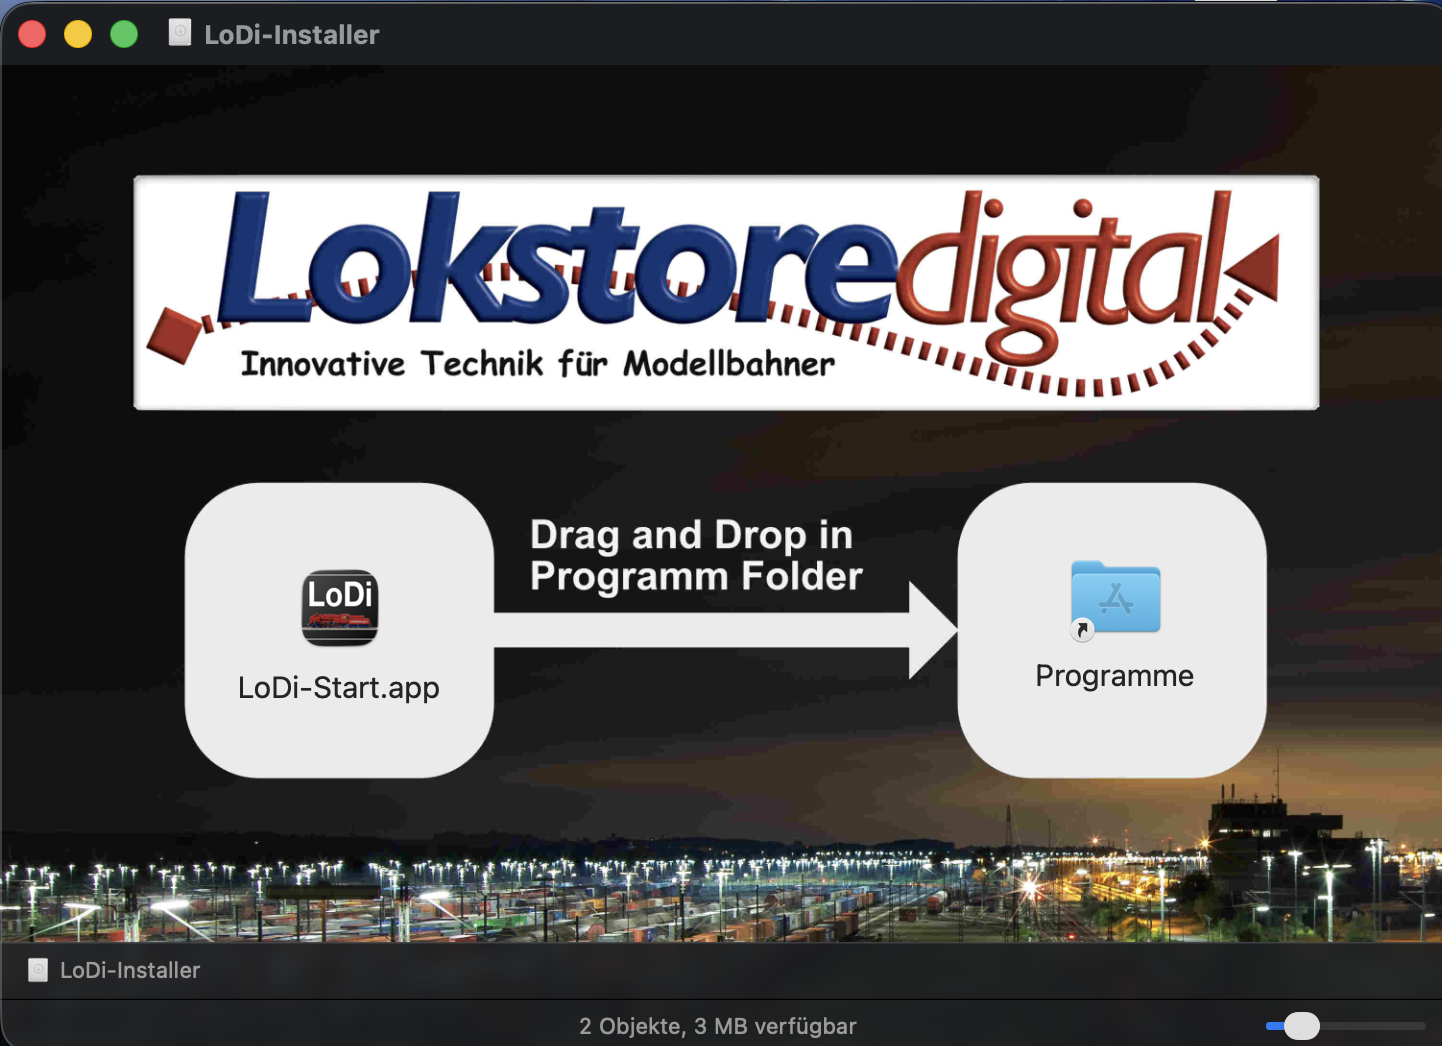The height and width of the screenshot is (1046, 1442).
Task: Maximize the window with the green button
Action: (124, 34)
